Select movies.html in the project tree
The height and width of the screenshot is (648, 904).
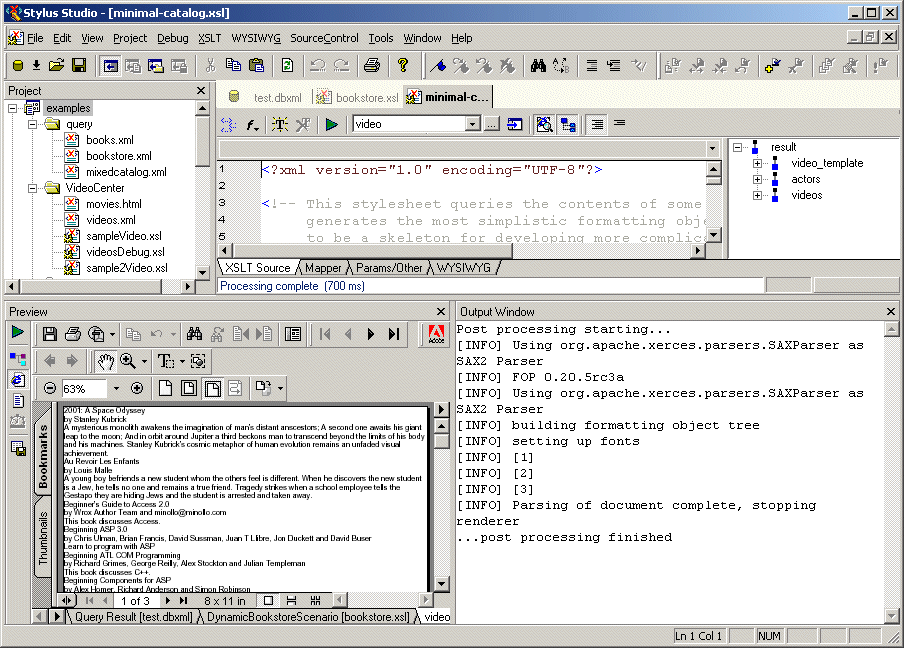[x=113, y=204]
